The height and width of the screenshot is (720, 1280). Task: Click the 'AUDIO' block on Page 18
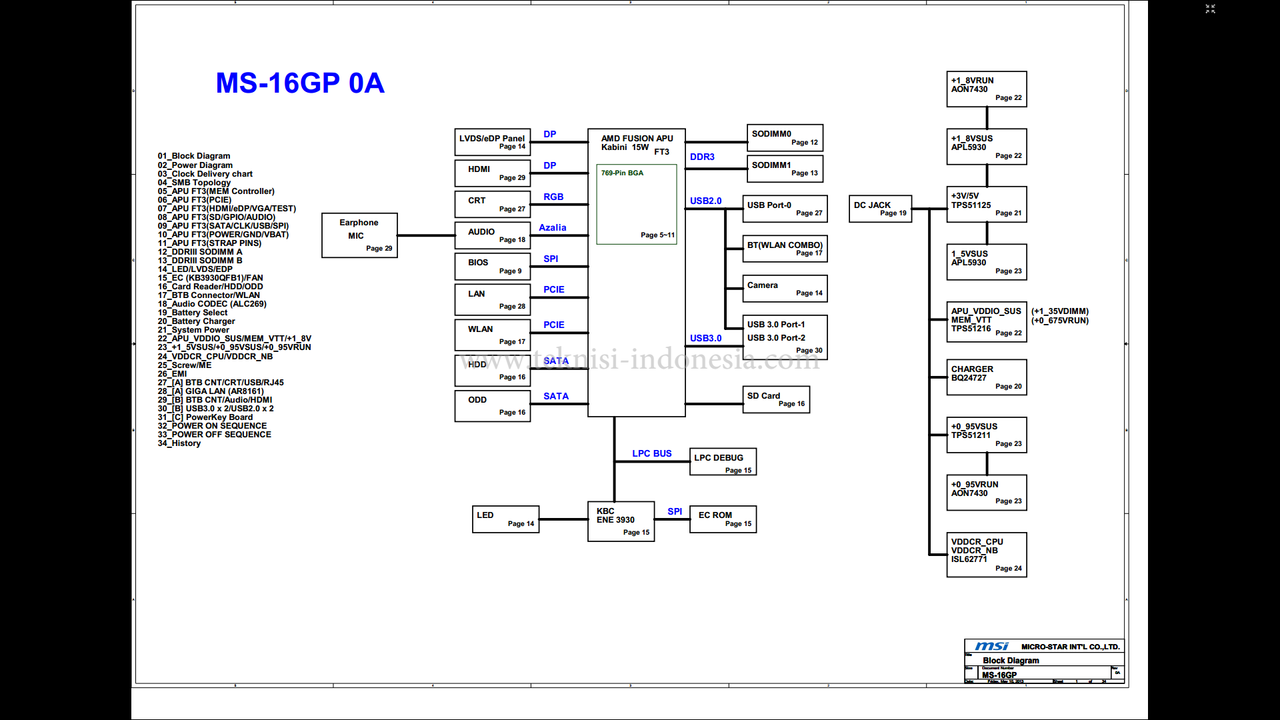click(x=492, y=235)
